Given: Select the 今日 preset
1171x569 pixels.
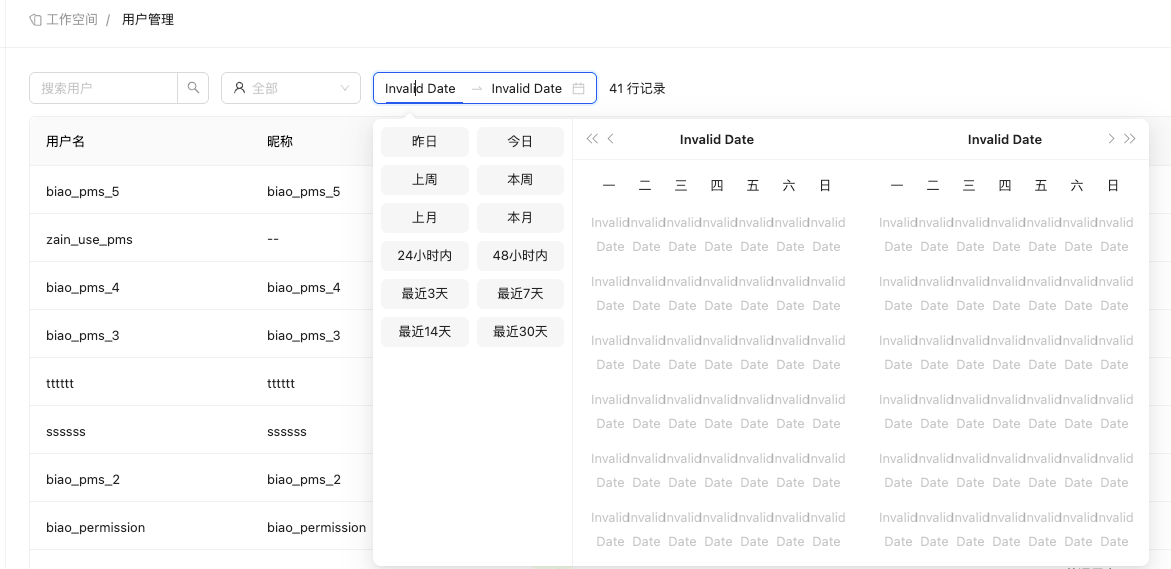Looking at the screenshot, I should 521,142.
